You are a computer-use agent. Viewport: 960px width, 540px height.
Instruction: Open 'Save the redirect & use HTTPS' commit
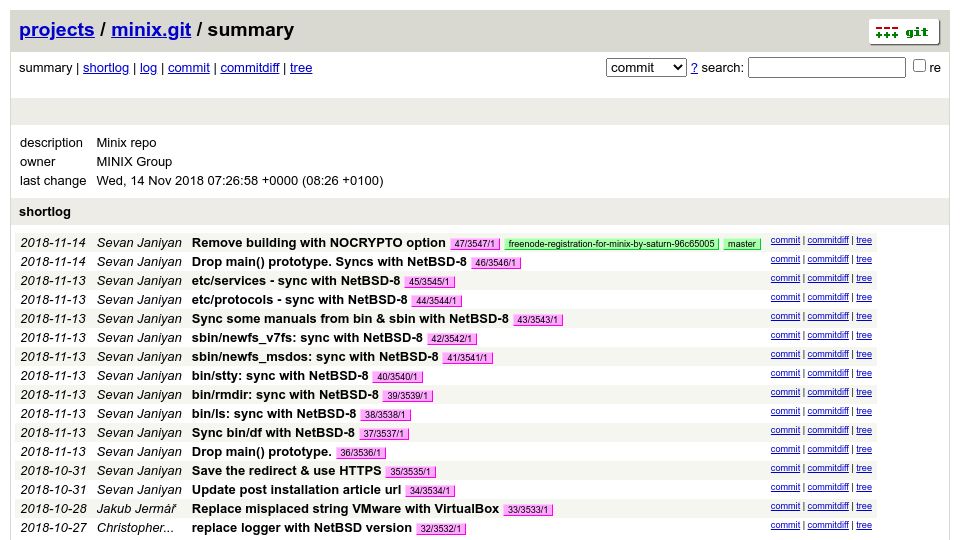click(287, 471)
